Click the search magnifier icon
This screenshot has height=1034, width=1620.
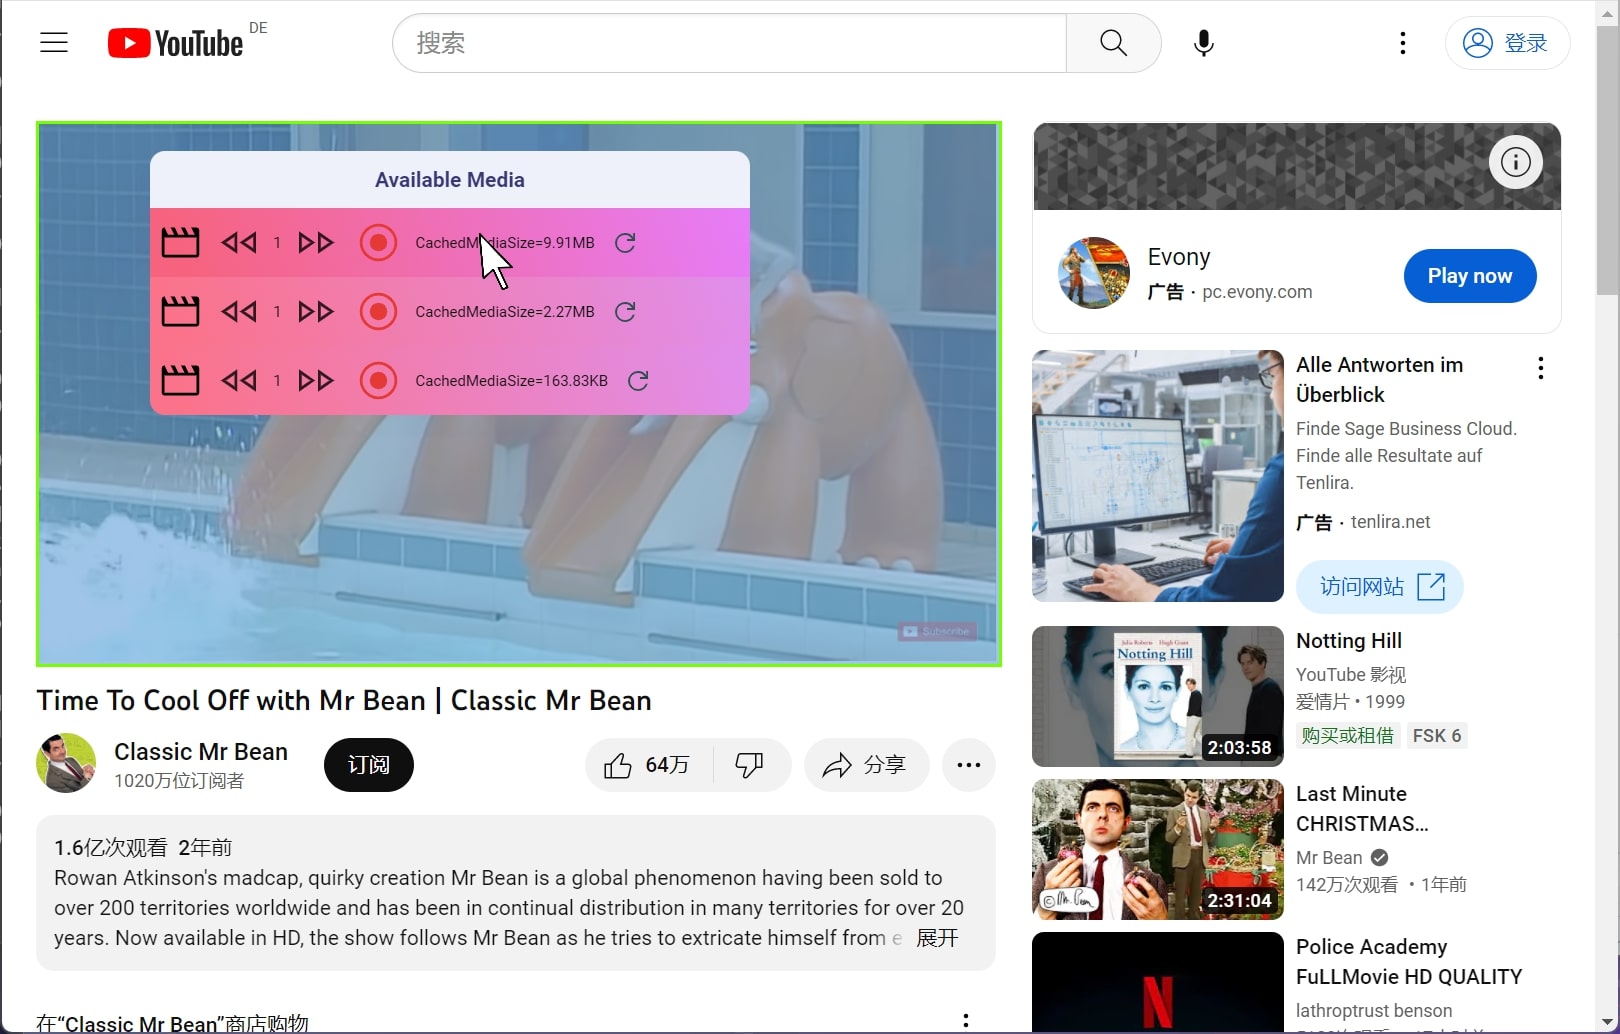(x=1112, y=43)
